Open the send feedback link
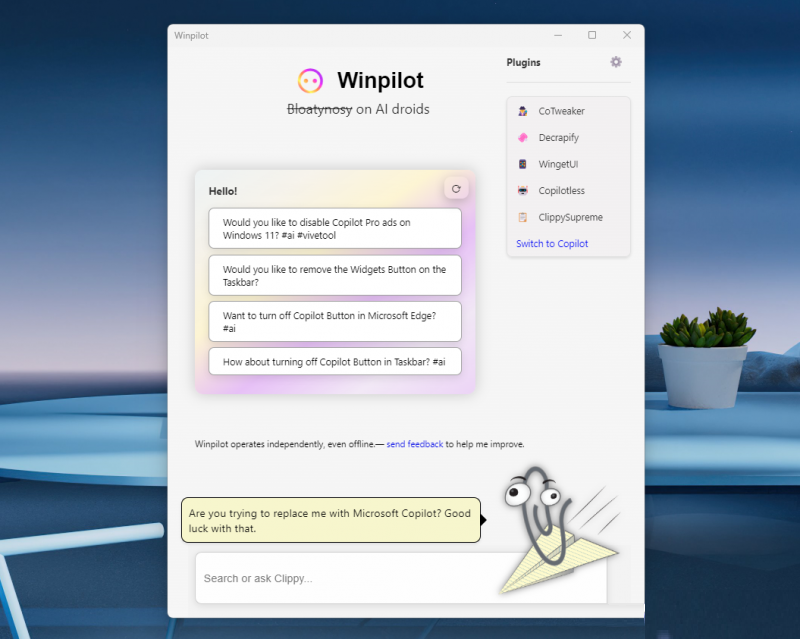Viewport: 800px width, 639px height. (x=415, y=444)
